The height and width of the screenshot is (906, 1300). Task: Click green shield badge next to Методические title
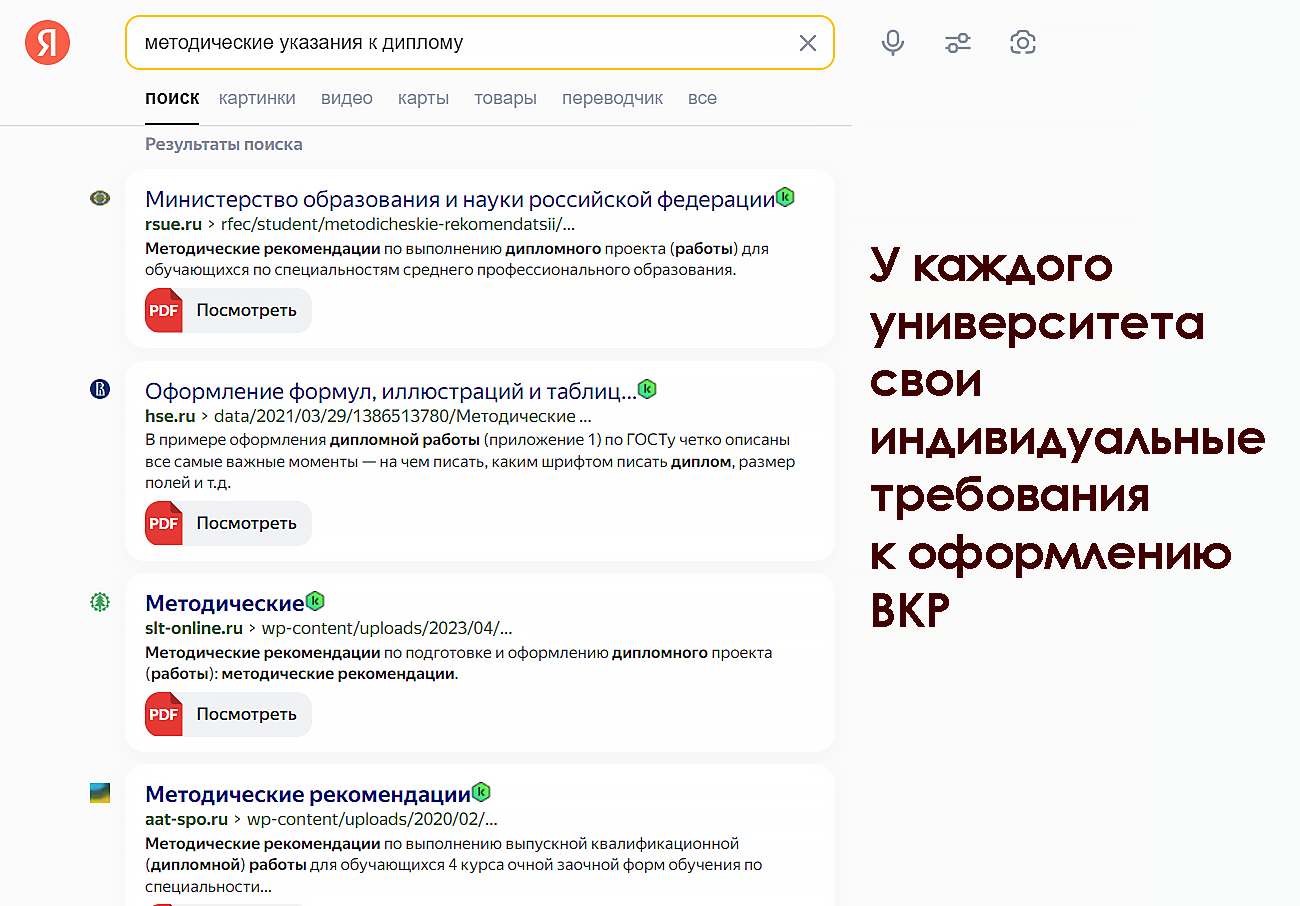pyautogui.click(x=315, y=601)
